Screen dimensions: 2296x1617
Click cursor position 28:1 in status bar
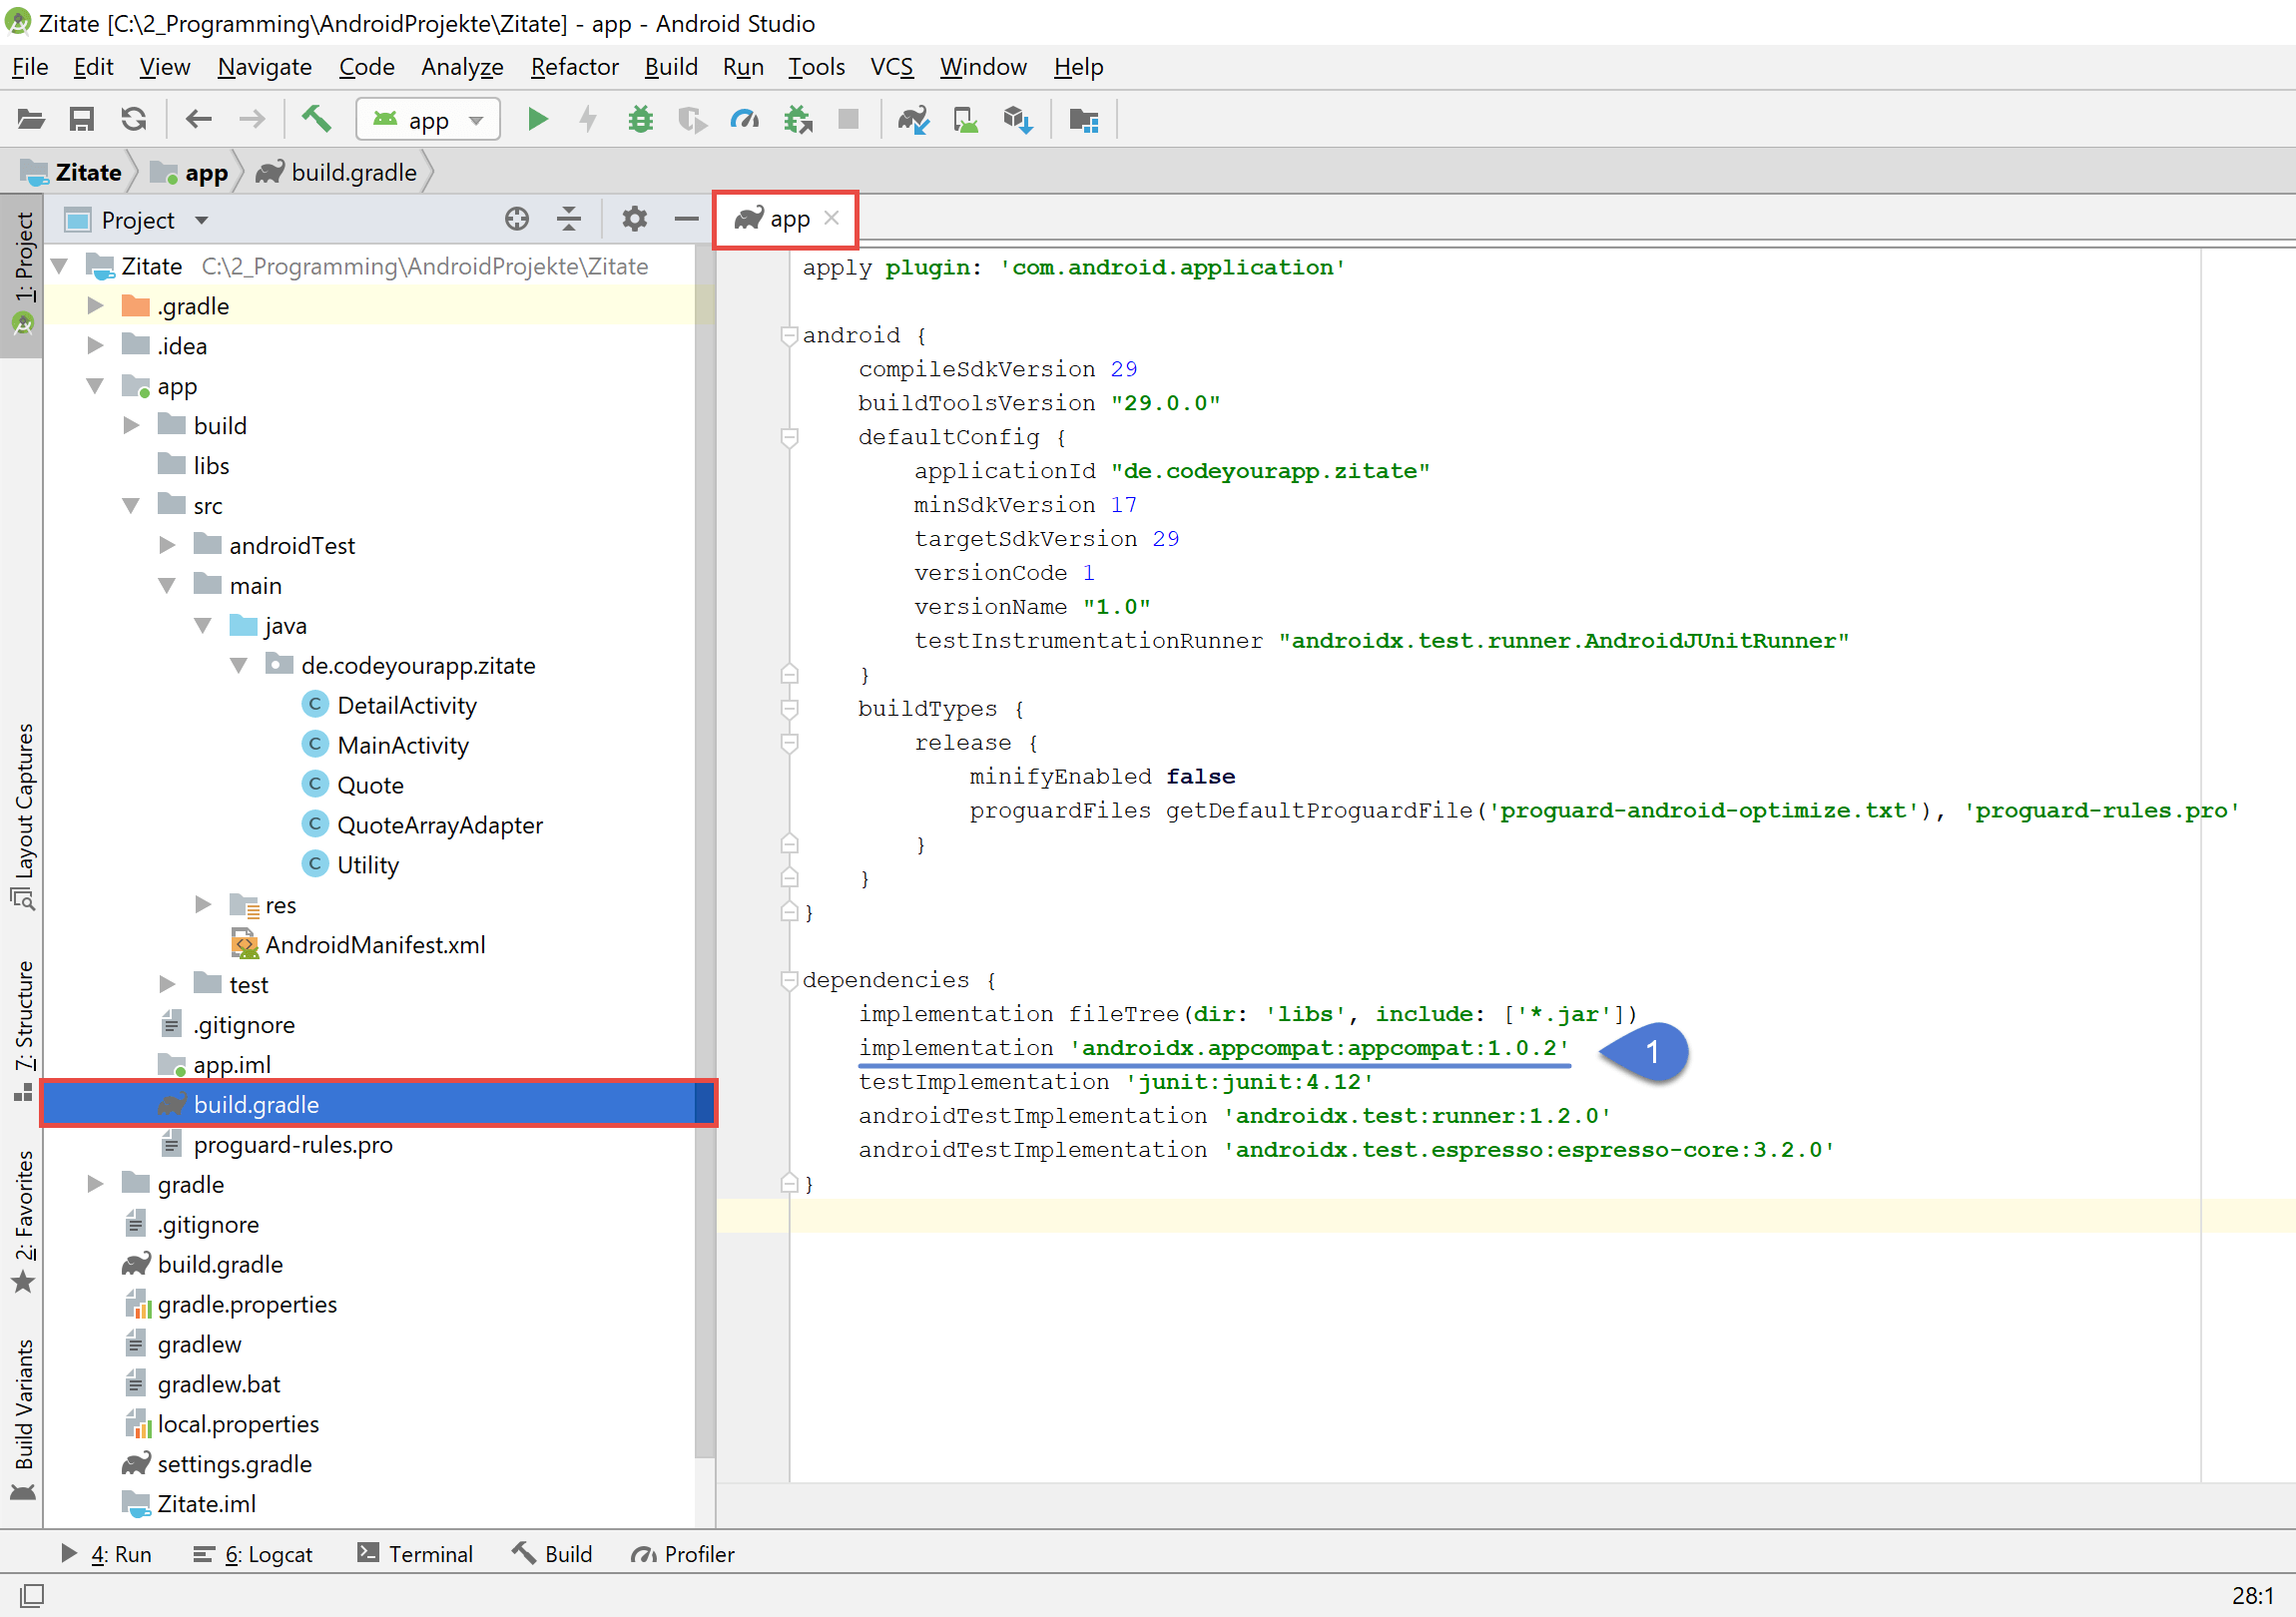2252,1595
